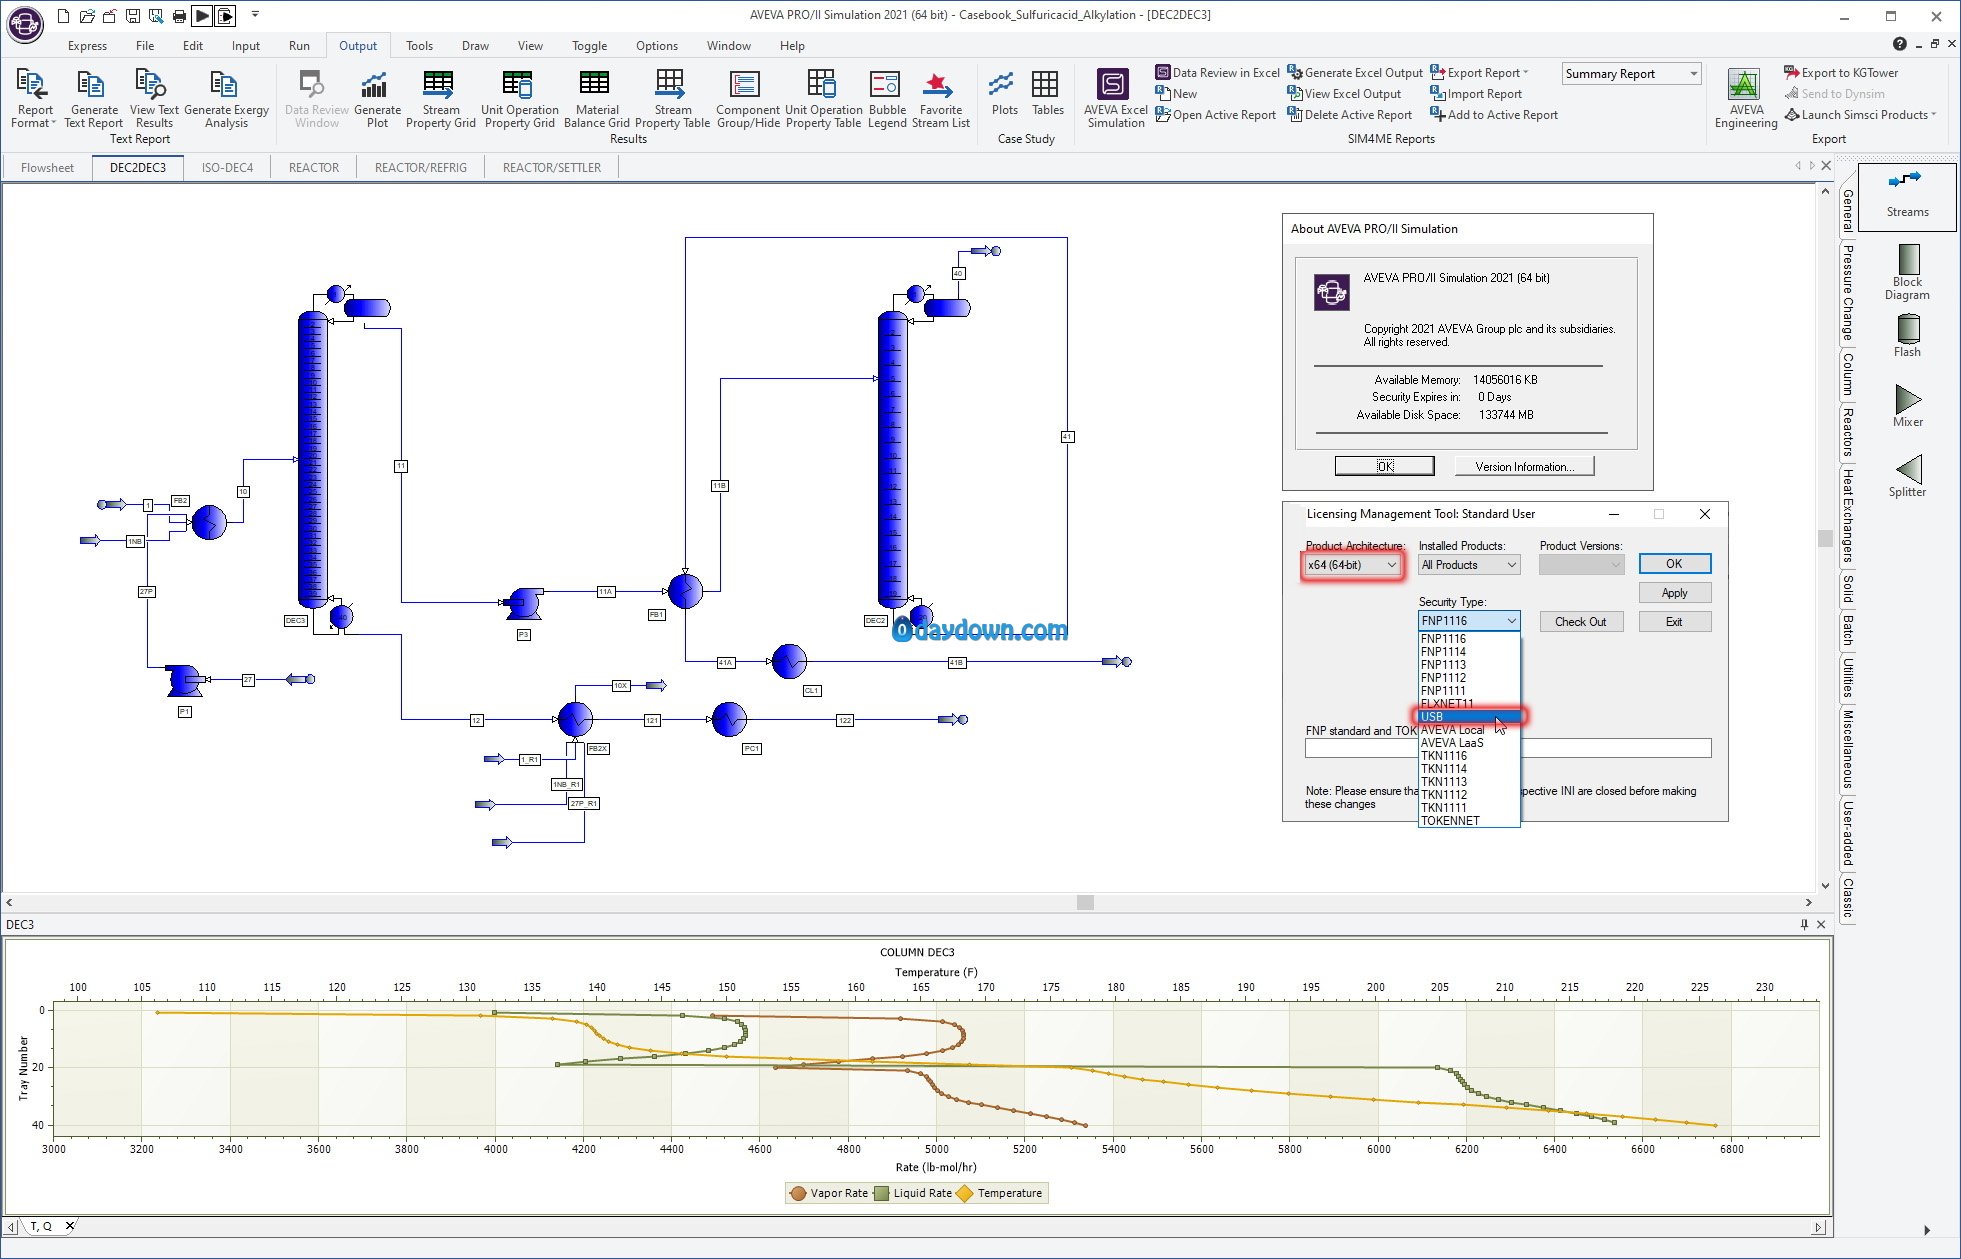Viewport: 1961px width, 1259px height.
Task: Open the Express menu
Action: pyautogui.click(x=87, y=45)
